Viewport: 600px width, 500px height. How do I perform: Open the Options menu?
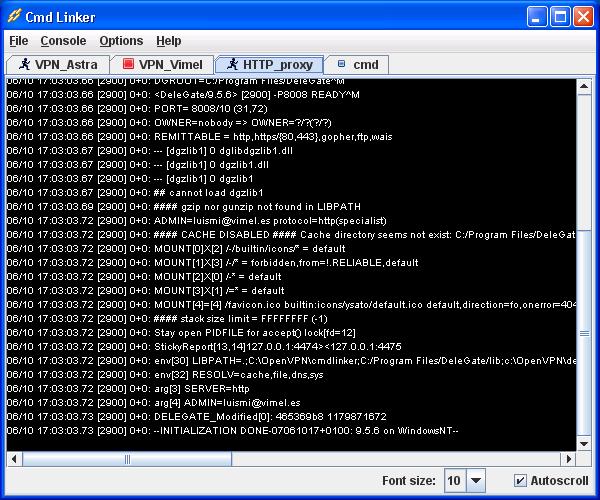[x=121, y=41]
